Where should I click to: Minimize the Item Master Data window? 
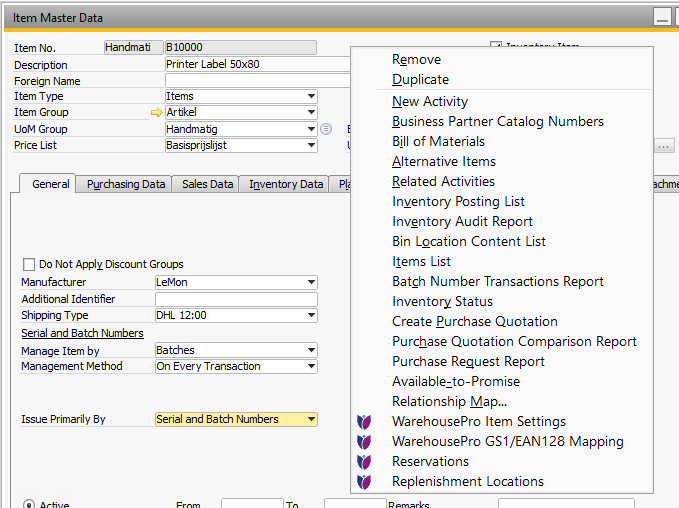point(661,18)
